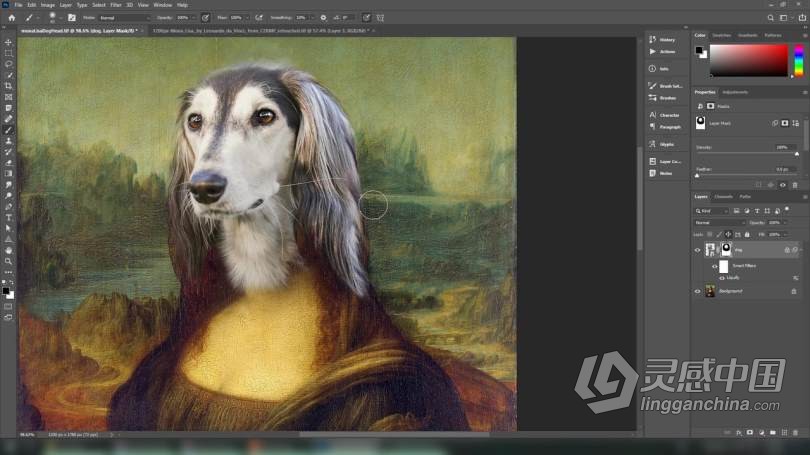Select the dog layer mask thumbnail
The height and width of the screenshot is (455, 810).
coord(726,250)
